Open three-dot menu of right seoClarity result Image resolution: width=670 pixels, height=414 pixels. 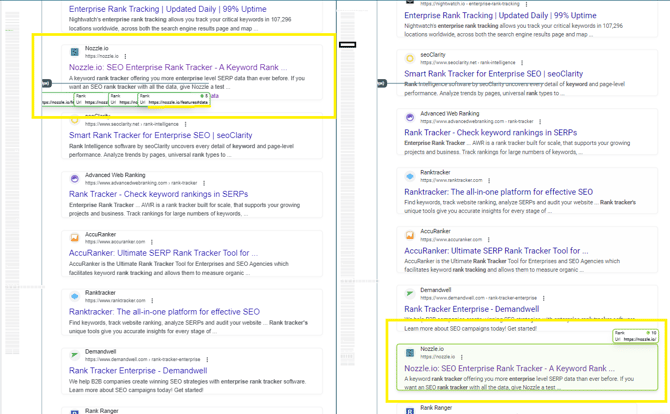(x=522, y=63)
